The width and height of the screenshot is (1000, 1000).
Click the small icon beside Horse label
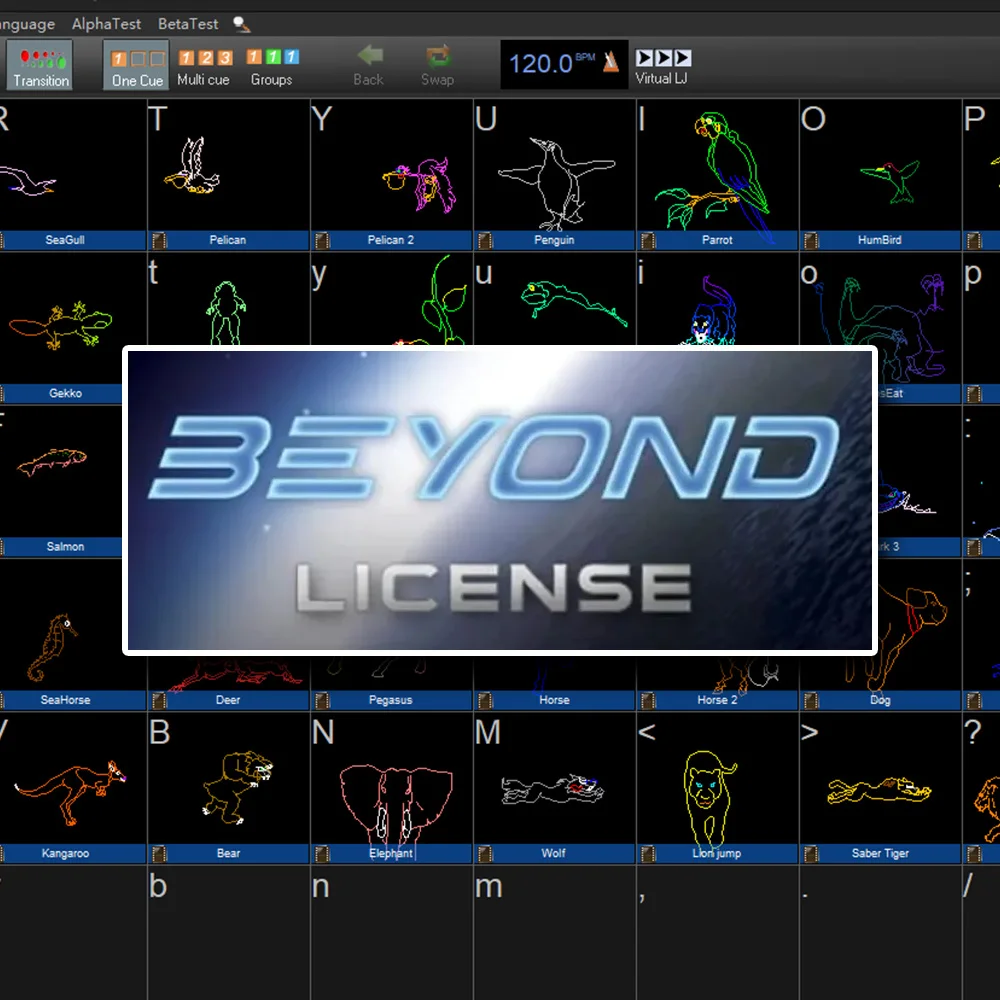pyautogui.click(x=485, y=700)
